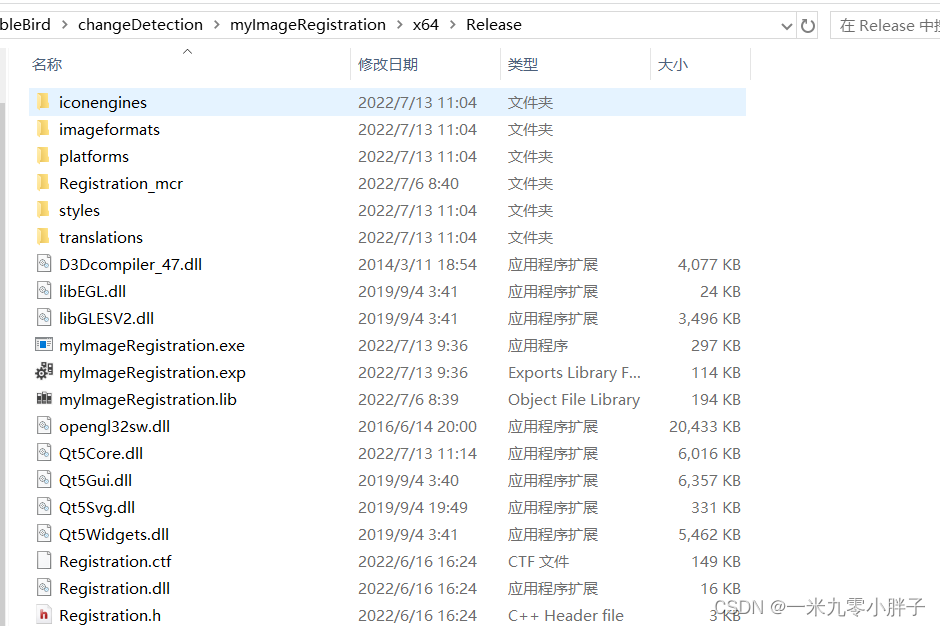Viewport: 940px width, 626px height.
Task: Click the 2022/7/13 11:14 date cell
Action: coord(417,453)
